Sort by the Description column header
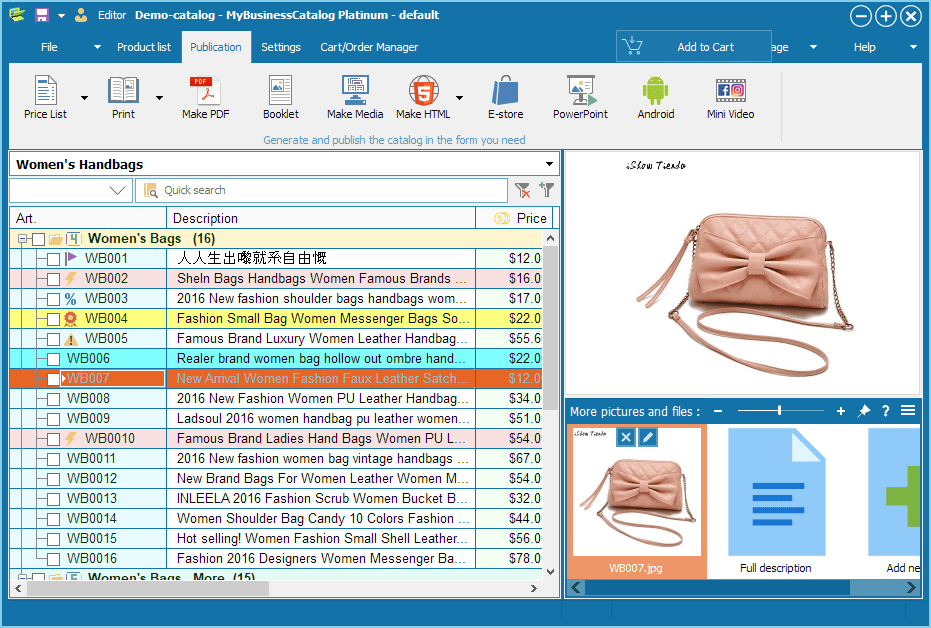931x628 pixels. point(321,218)
